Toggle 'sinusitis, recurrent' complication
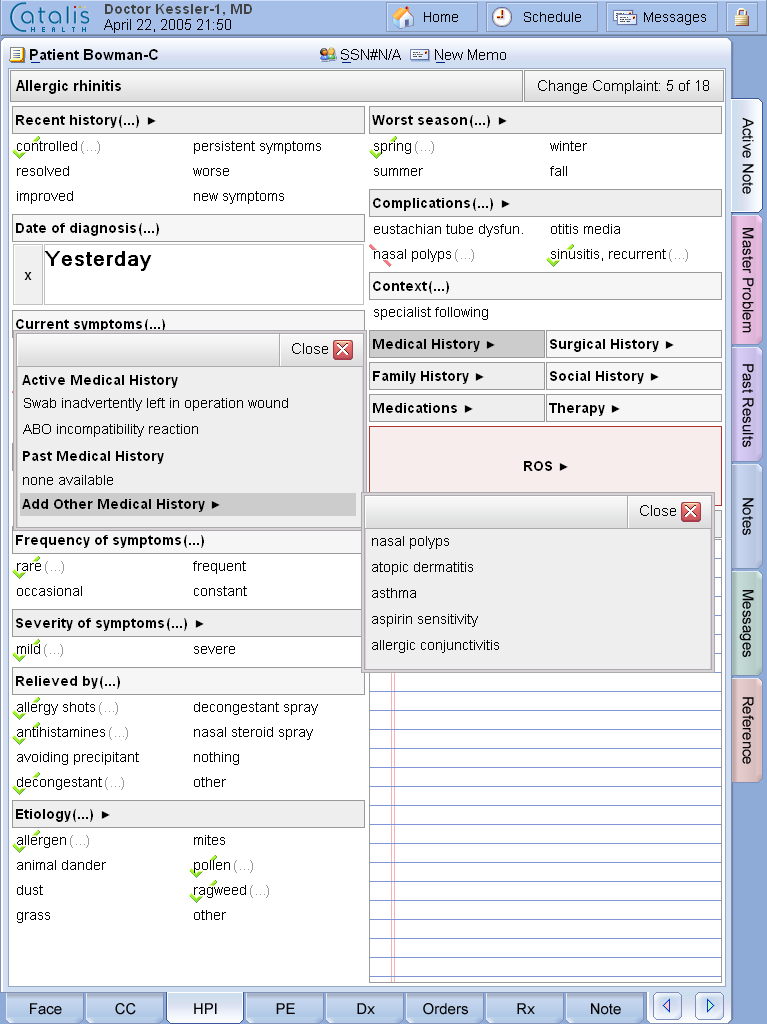Viewport: 767px width, 1024px height. coord(608,255)
